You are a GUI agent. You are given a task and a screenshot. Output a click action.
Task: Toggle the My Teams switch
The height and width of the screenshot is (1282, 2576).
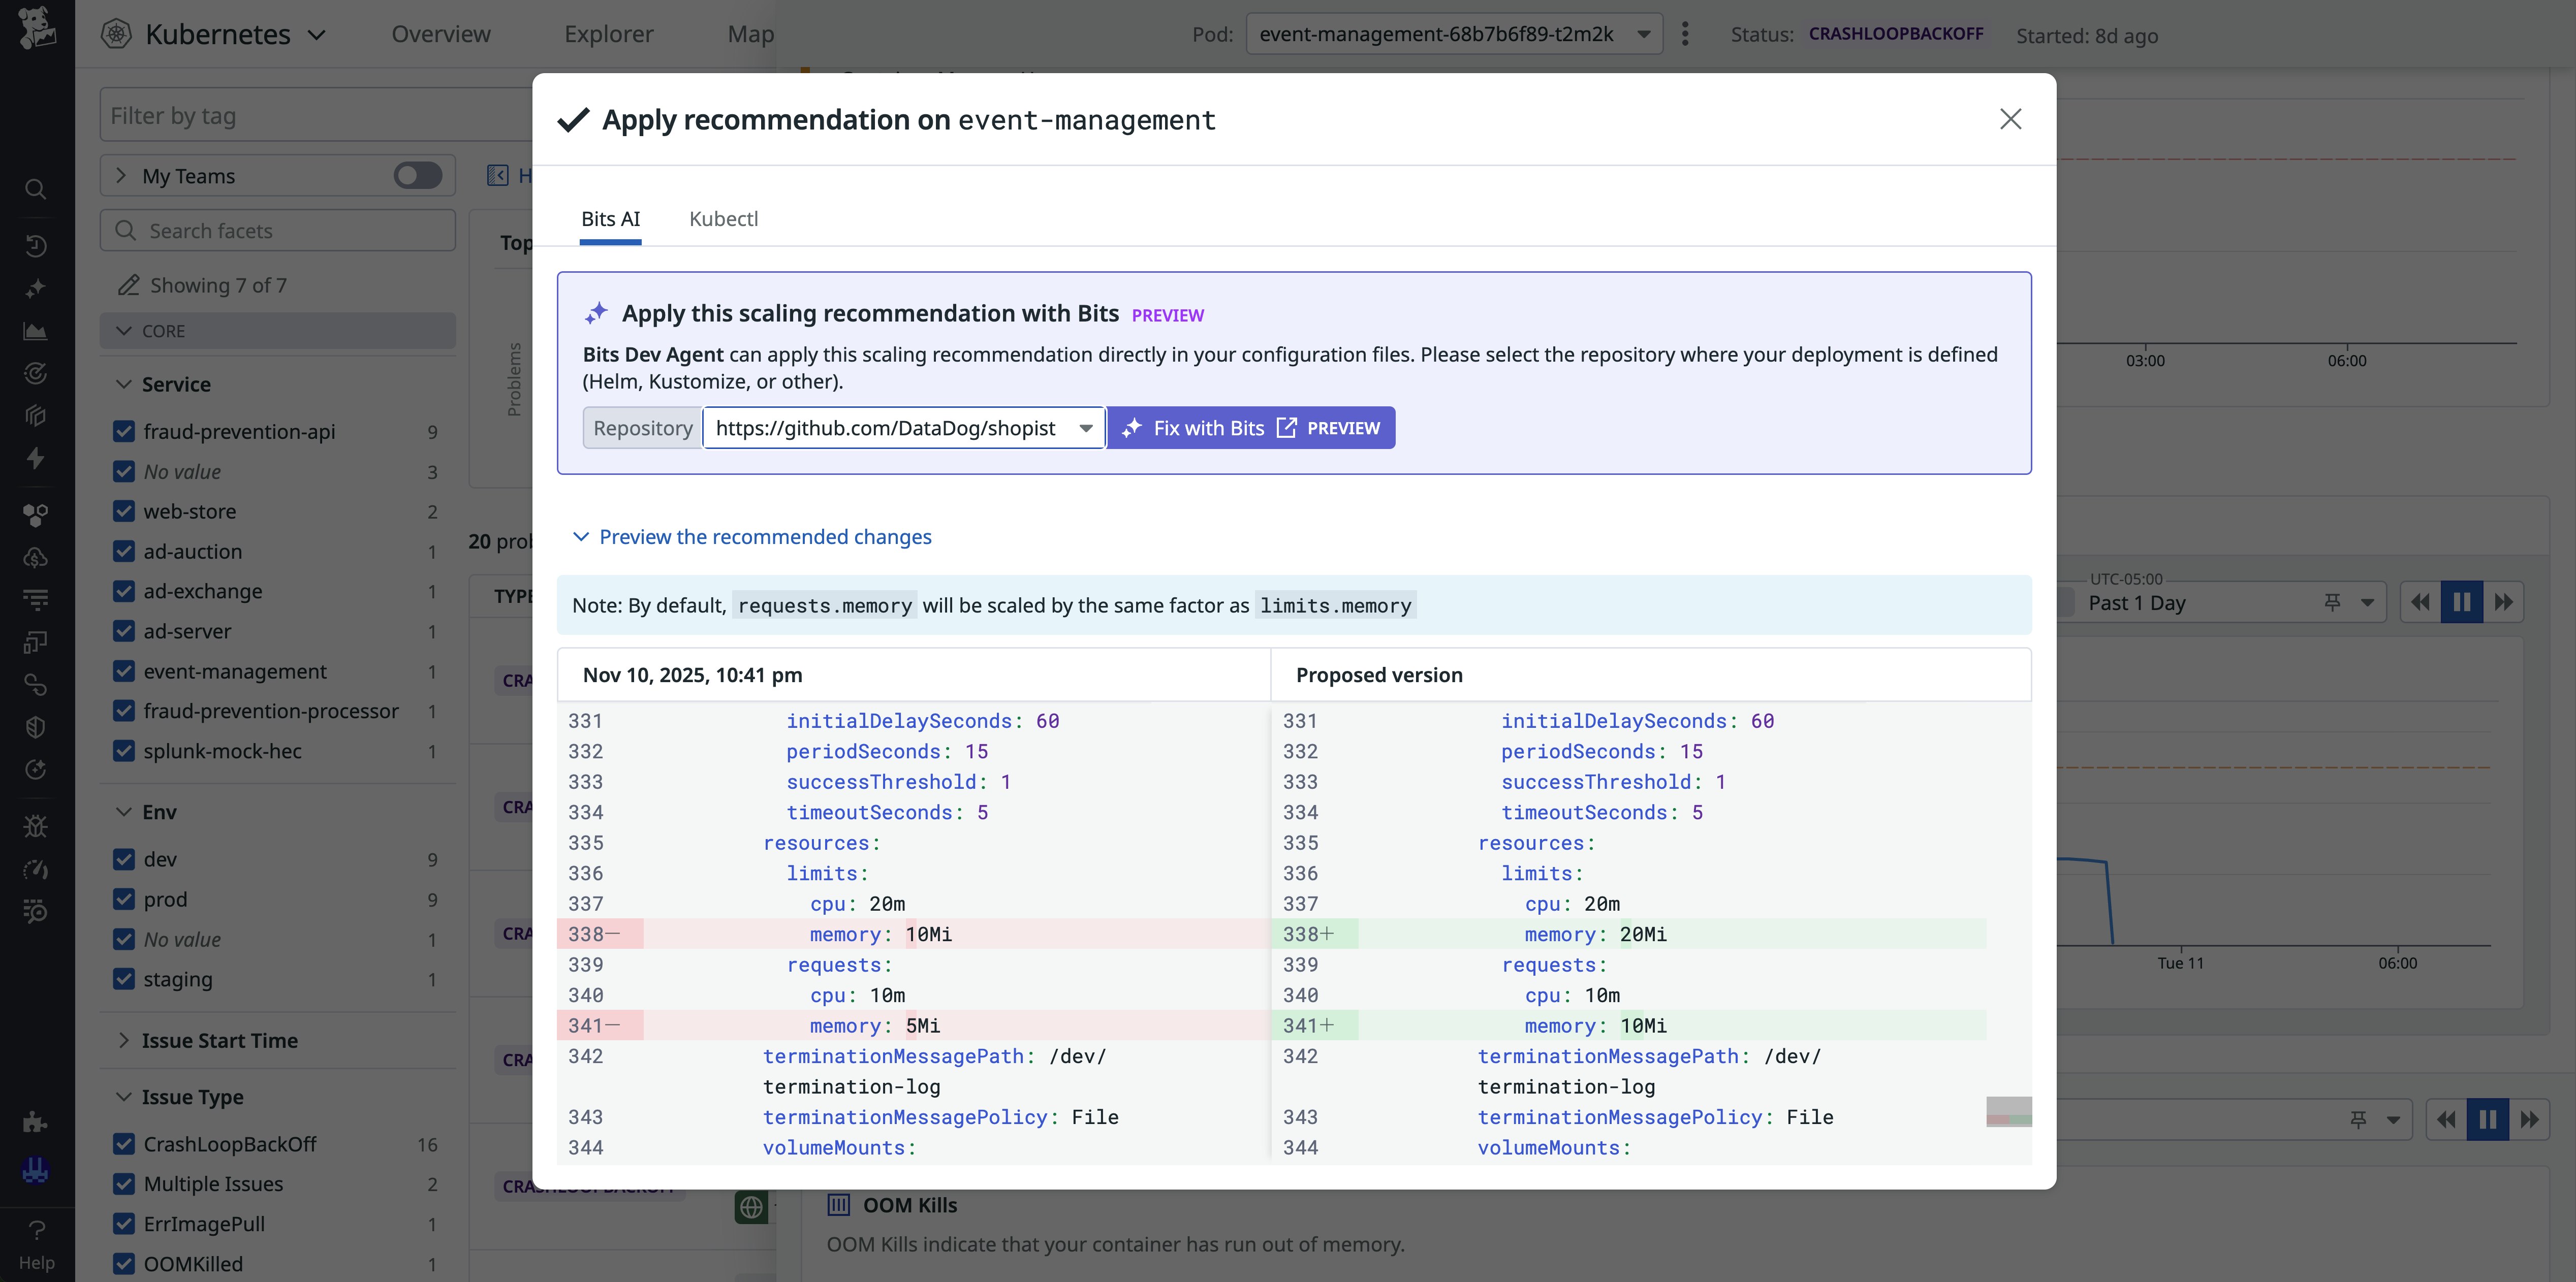click(x=417, y=175)
